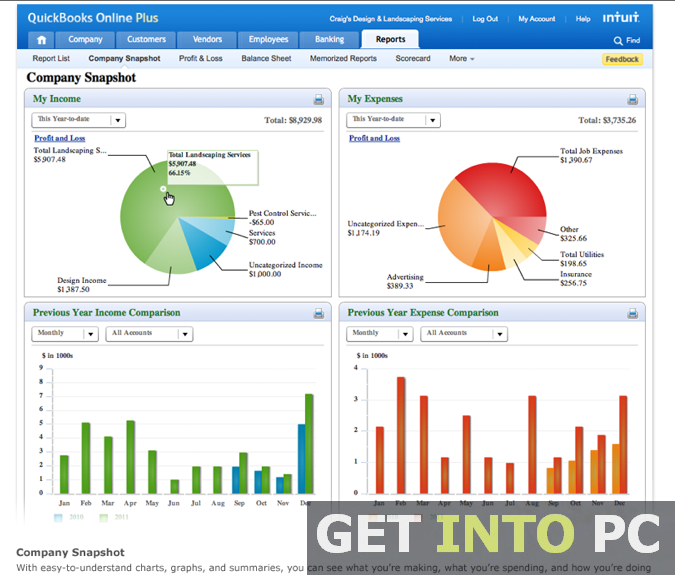Open the Vendors tab
This screenshot has width=675, height=575.
coord(207,40)
